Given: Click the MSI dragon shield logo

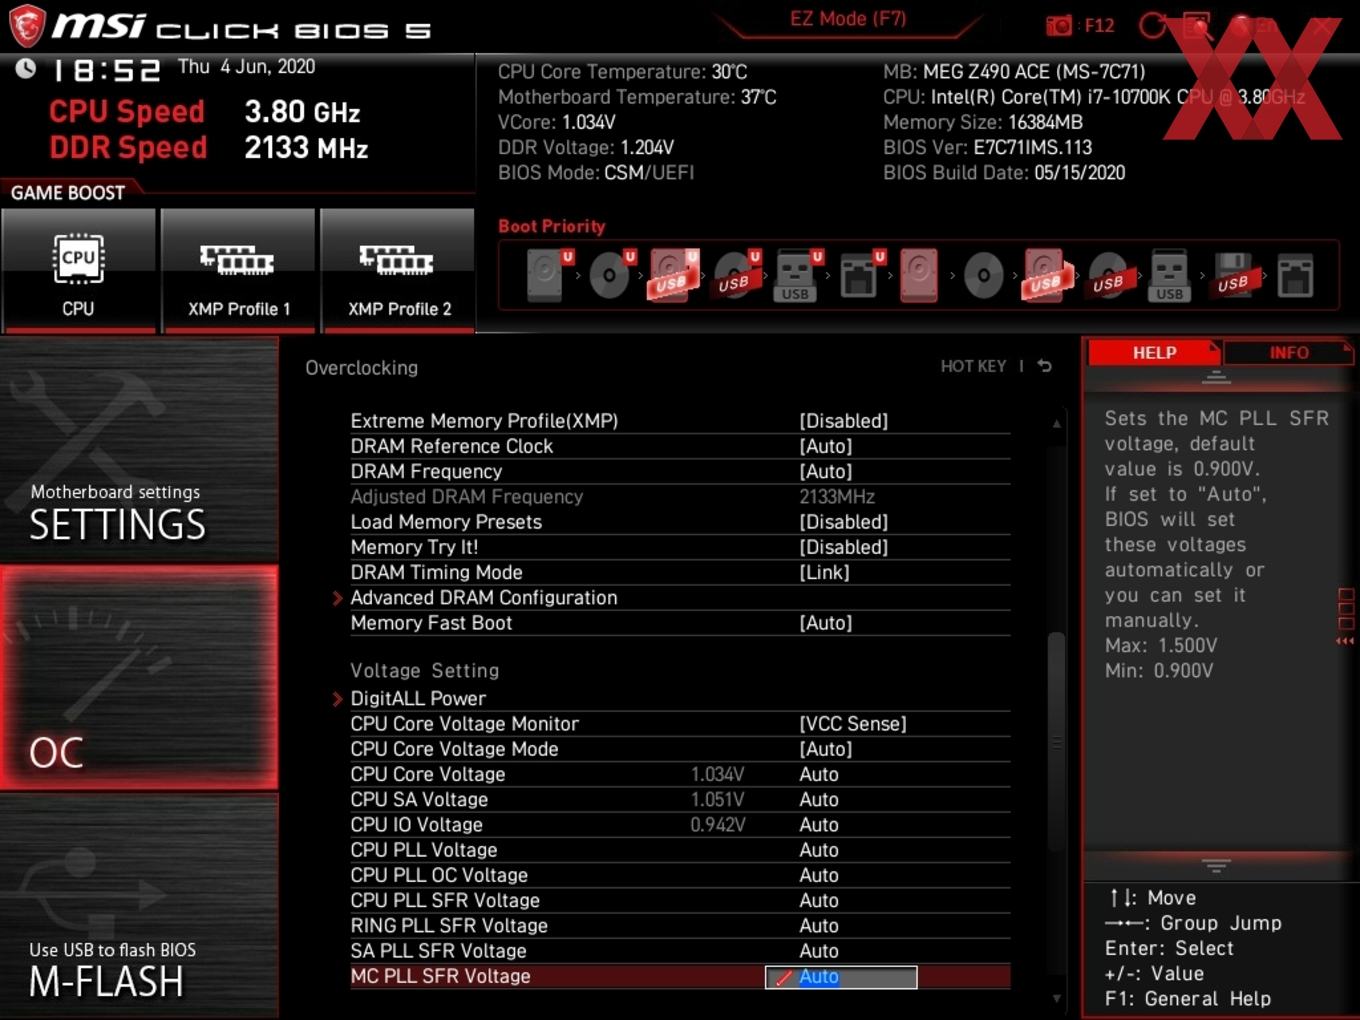Looking at the screenshot, I should coord(27,26).
